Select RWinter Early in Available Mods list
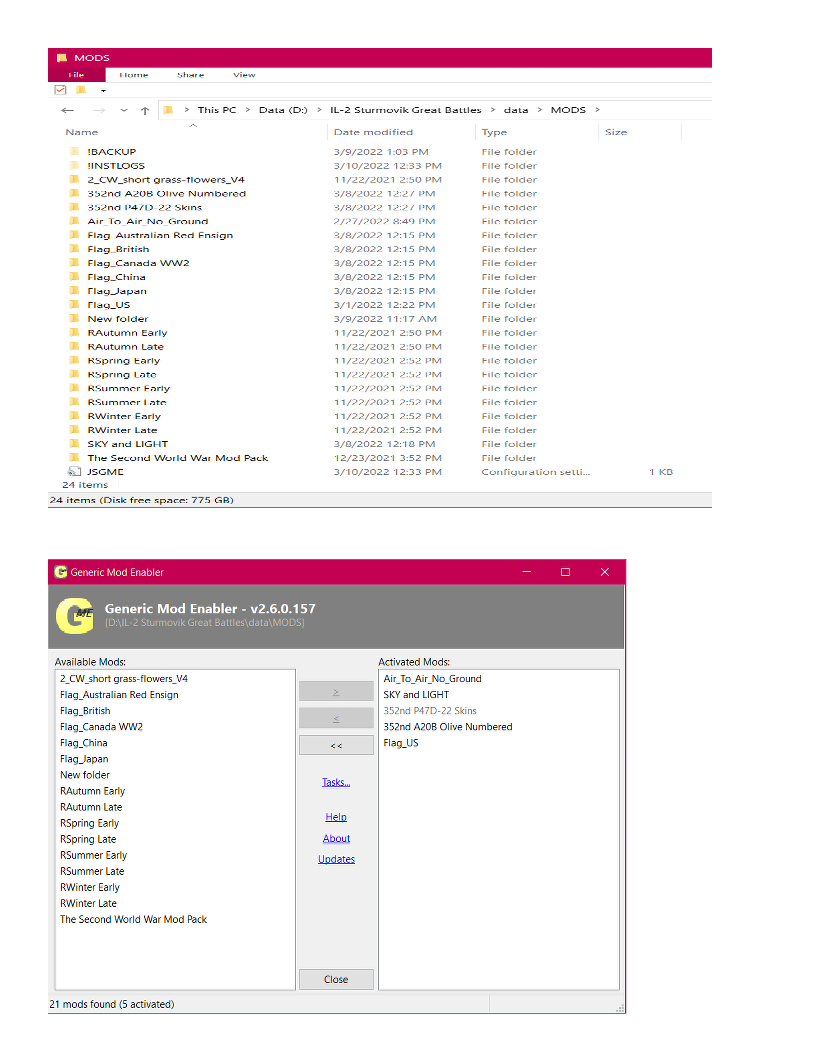Viewport: 816px width, 1056px height. point(90,888)
